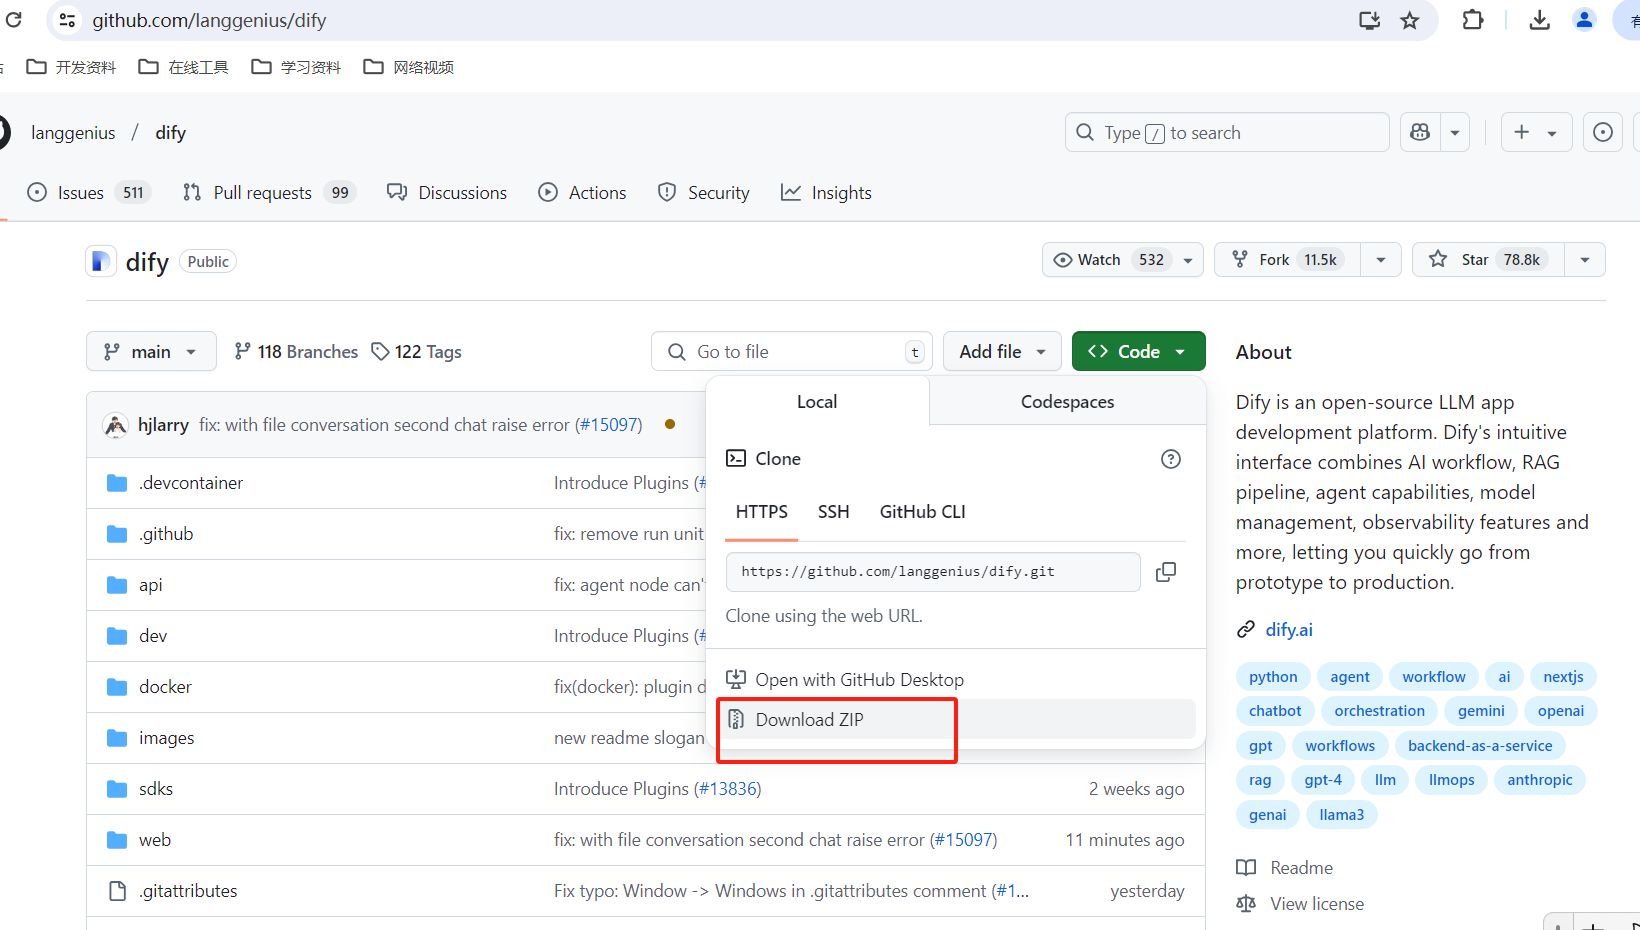The image size is (1640, 930).
Task: Open the Clone help question mark icon
Action: (x=1171, y=459)
